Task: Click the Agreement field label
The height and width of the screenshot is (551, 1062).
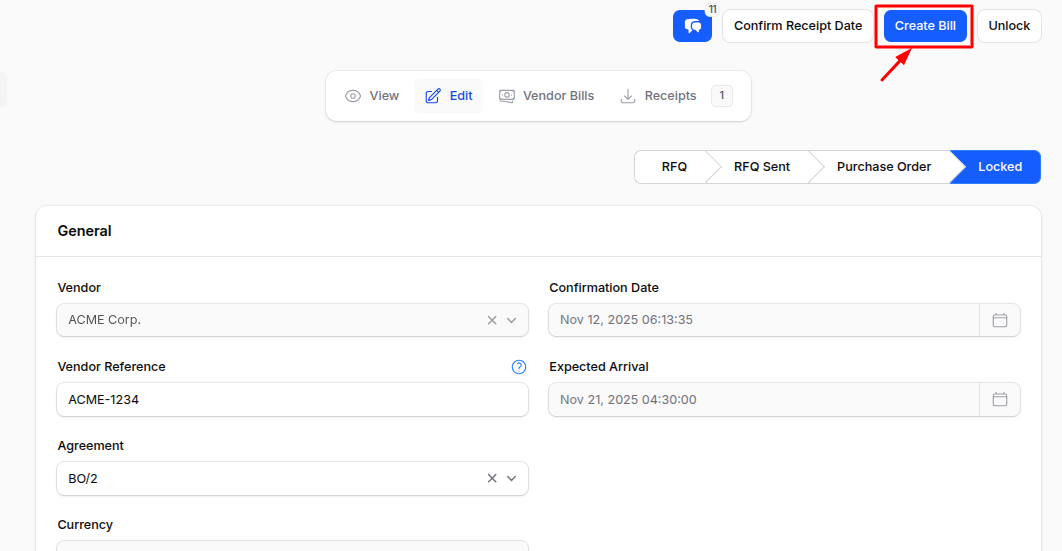Action: [91, 445]
